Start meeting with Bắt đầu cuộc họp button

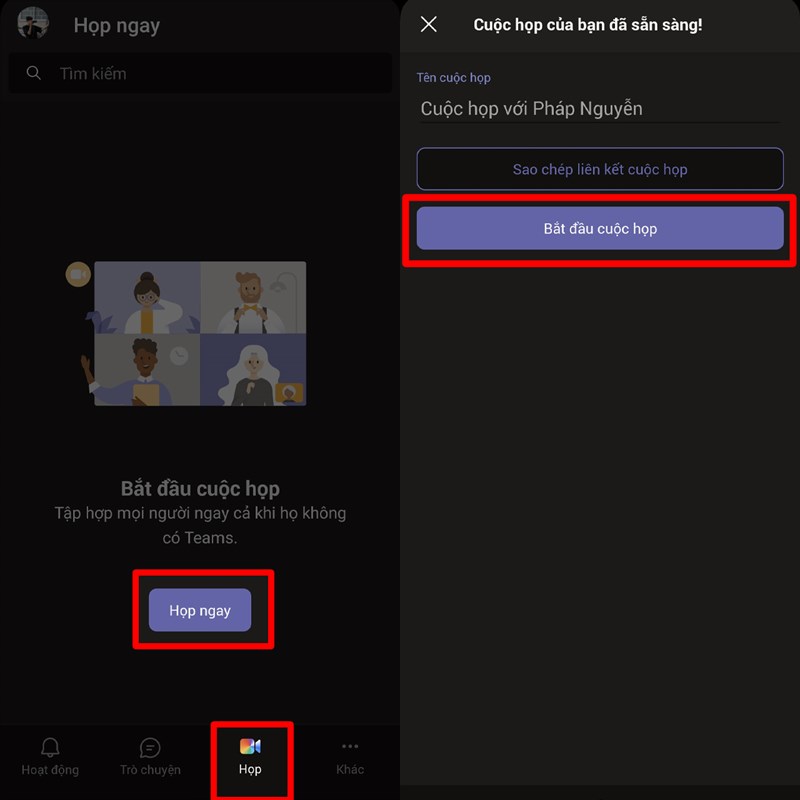pos(600,228)
